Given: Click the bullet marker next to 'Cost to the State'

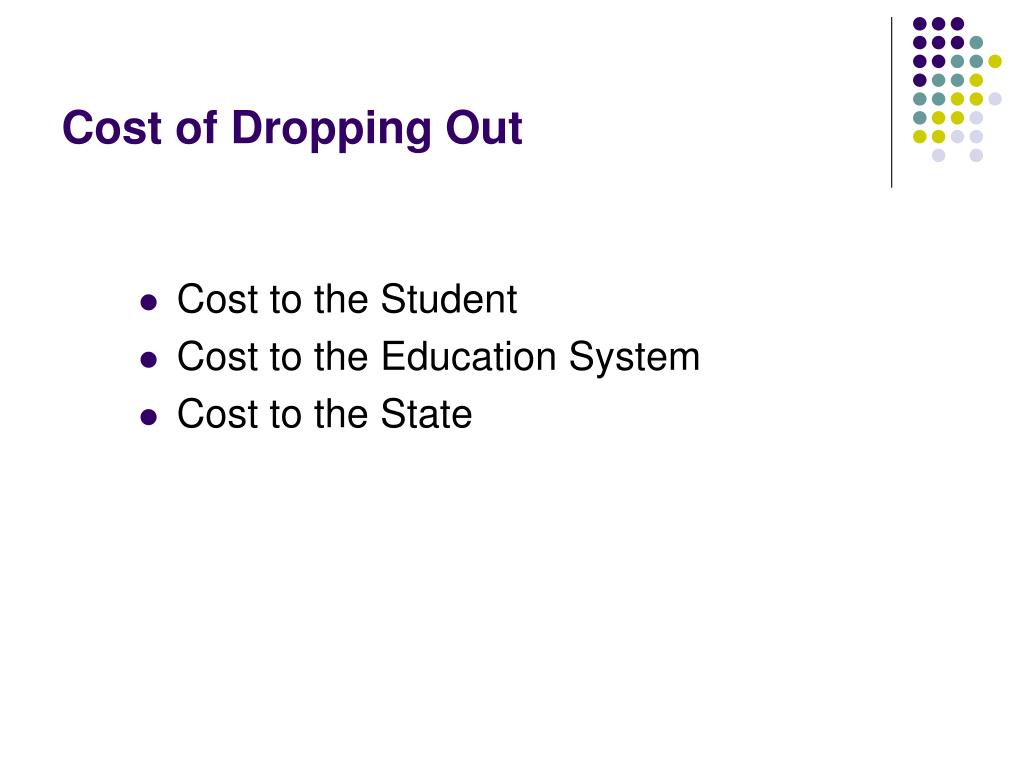Looking at the screenshot, I should click(x=149, y=417).
